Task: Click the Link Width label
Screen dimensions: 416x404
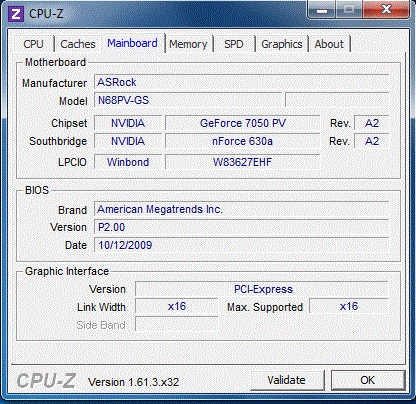Action: (101, 307)
